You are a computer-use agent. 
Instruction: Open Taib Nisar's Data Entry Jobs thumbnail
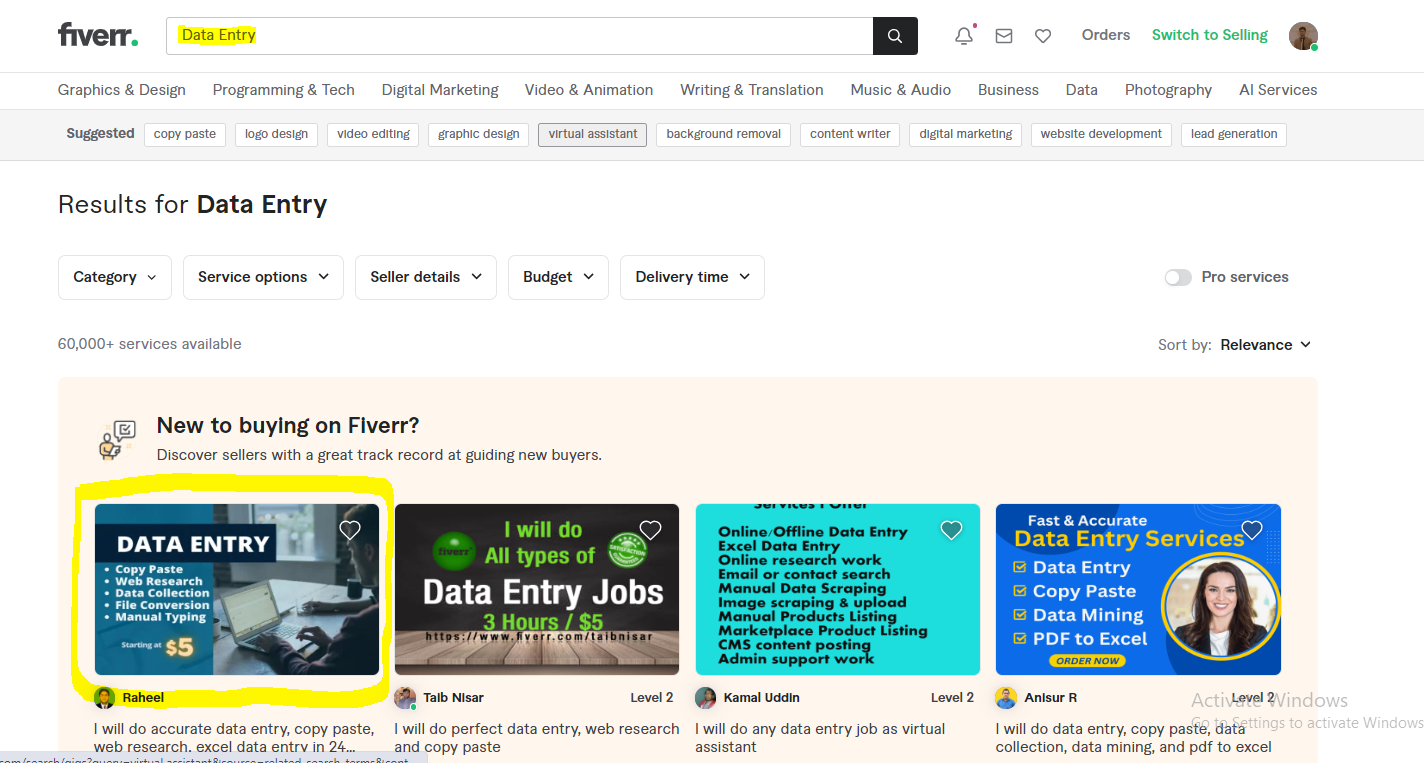537,590
